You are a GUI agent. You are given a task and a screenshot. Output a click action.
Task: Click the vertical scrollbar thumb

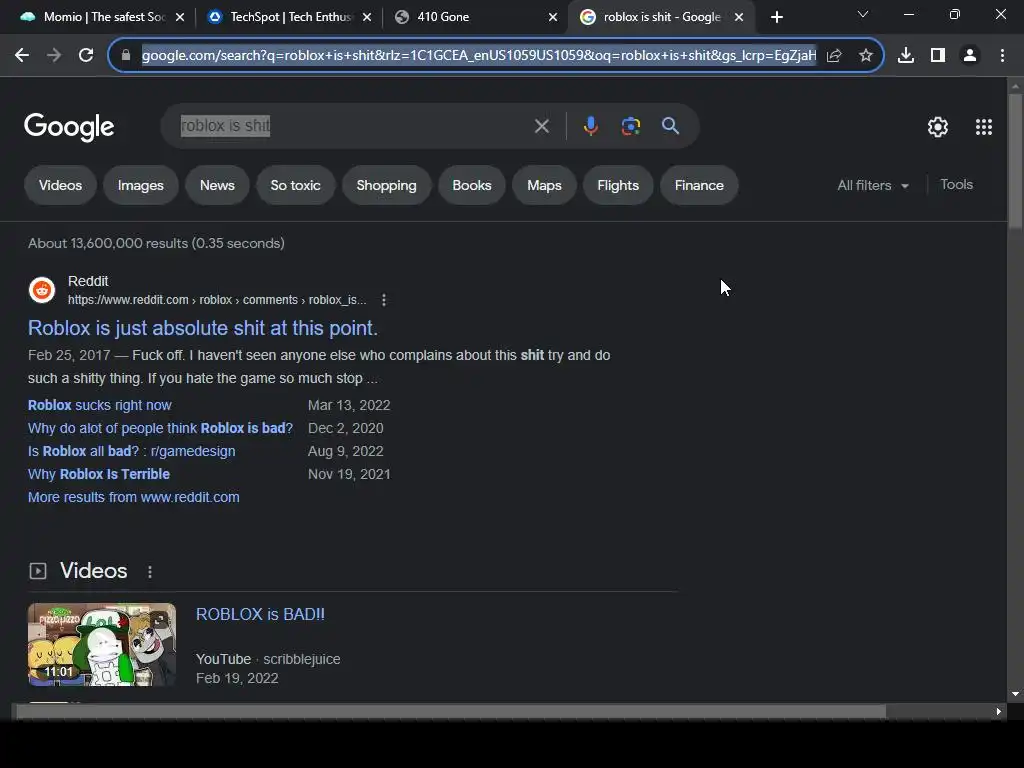point(1015,161)
